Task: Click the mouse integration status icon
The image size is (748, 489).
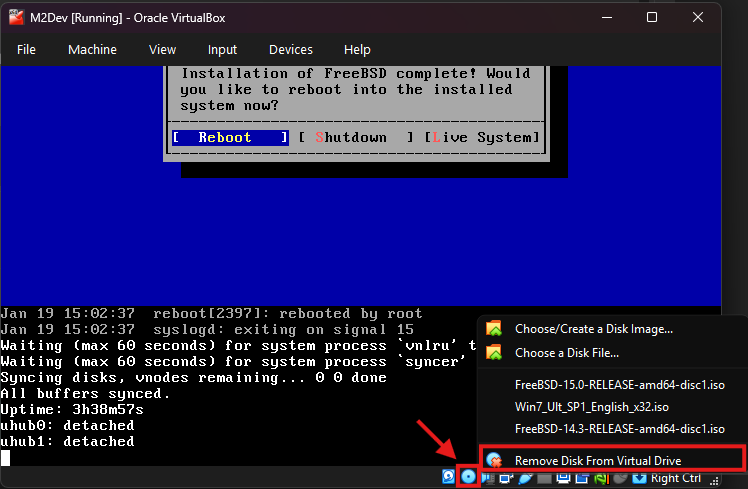Action: (x=618, y=478)
